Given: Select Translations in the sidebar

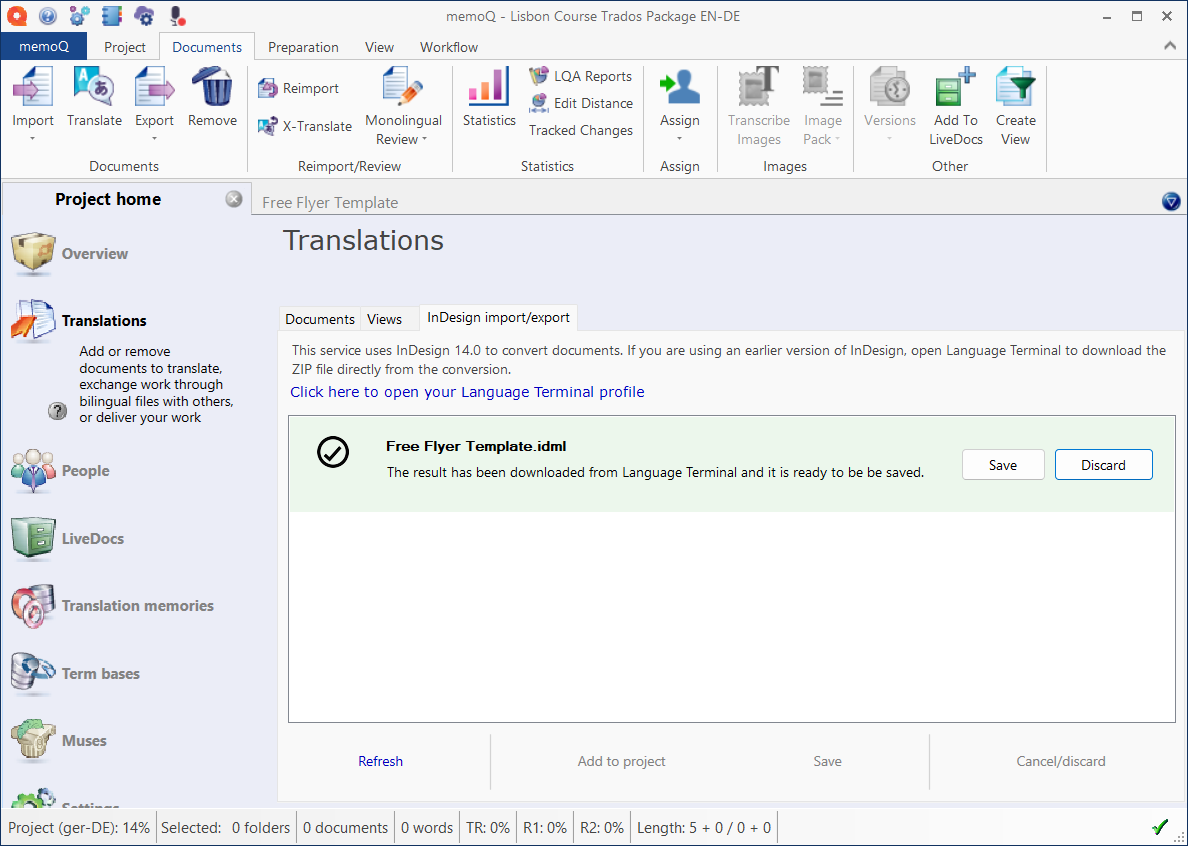Looking at the screenshot, I should (x=80, y=320).
